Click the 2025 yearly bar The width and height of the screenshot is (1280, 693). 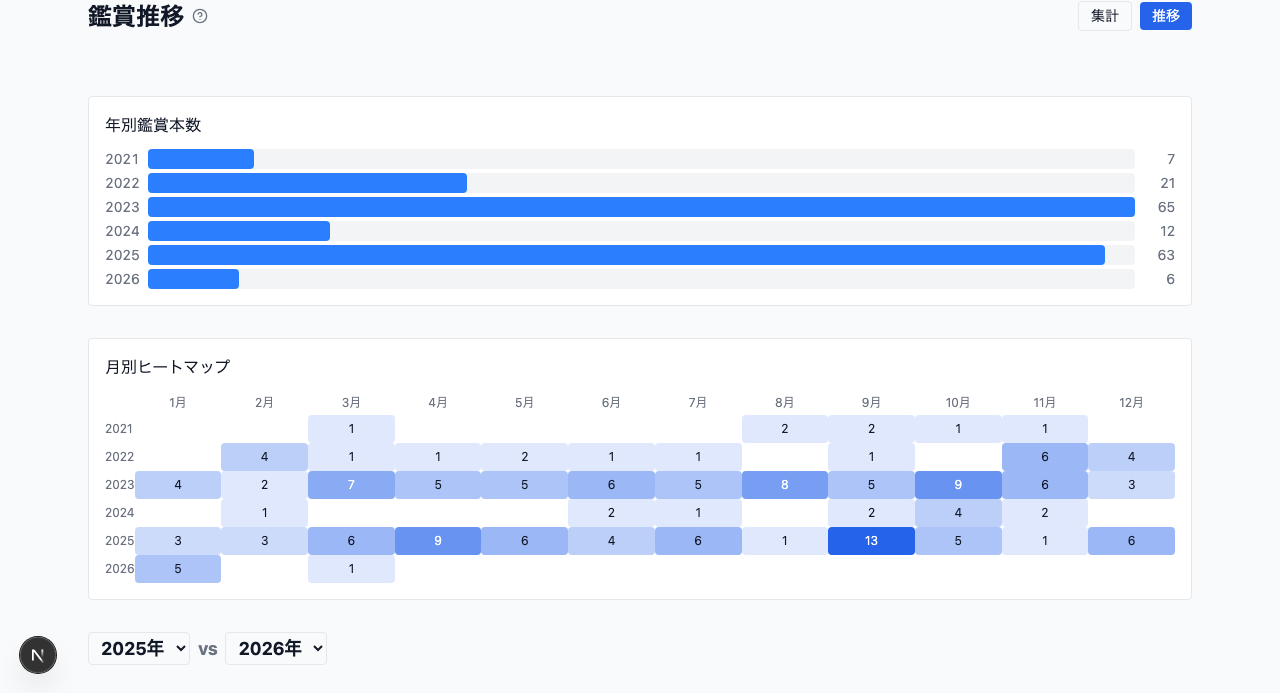tap(626, 255)
